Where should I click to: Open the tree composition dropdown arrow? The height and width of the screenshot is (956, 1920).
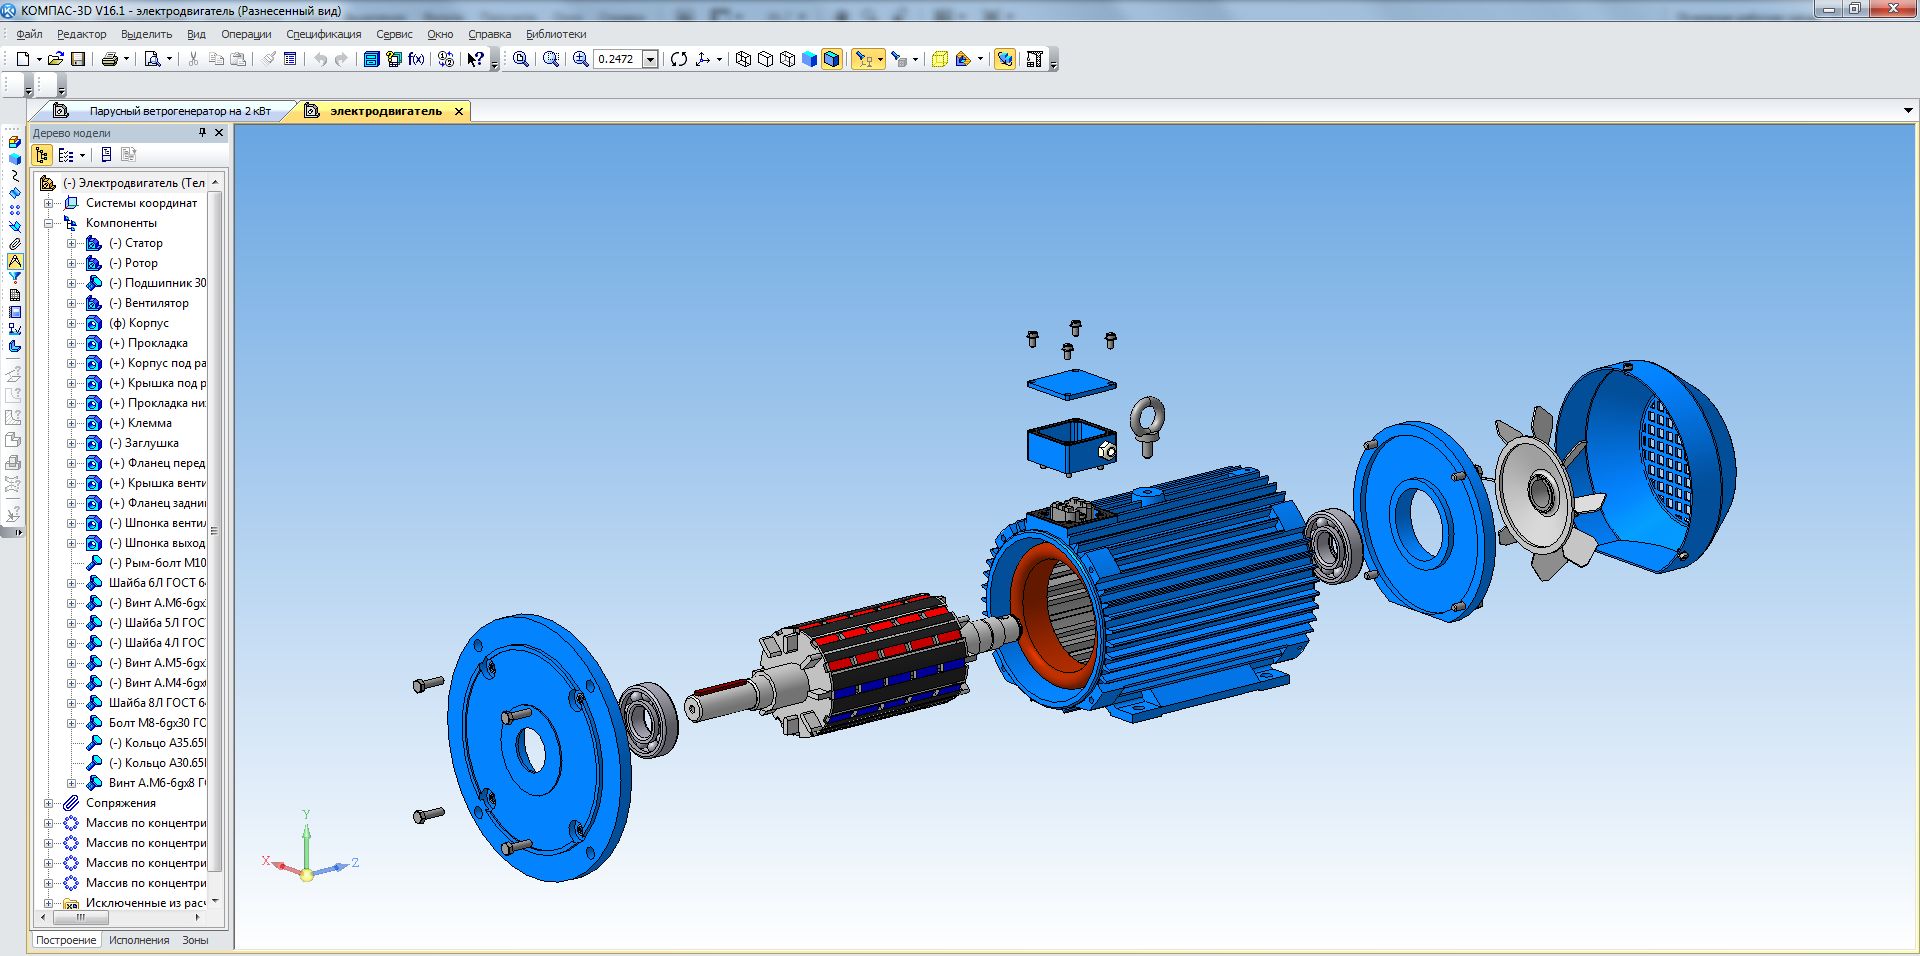click(82, 155)
